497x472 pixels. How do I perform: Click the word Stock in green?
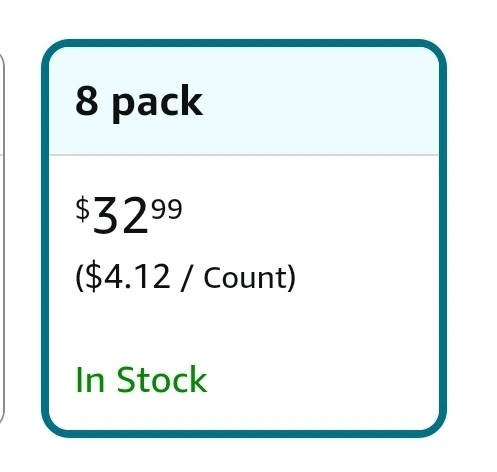point(162,380)
